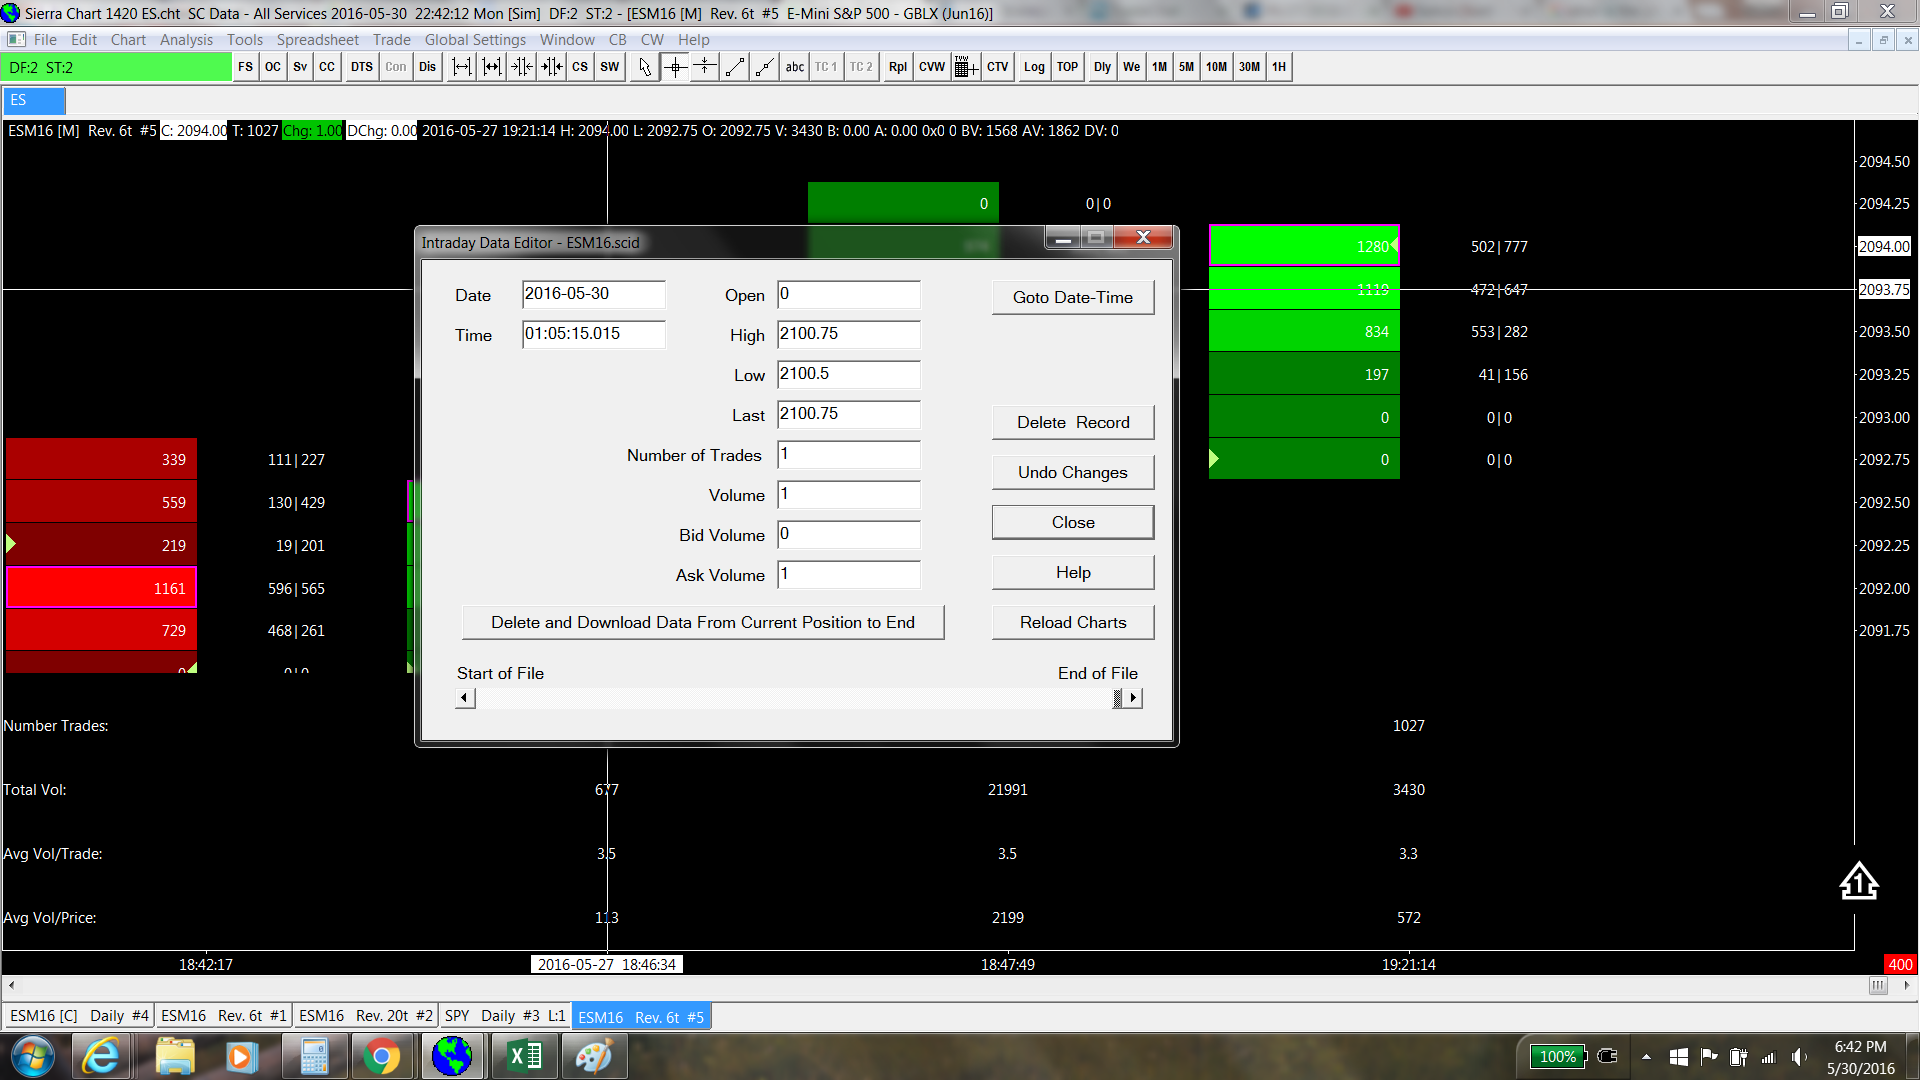The height and width of the screenshot is (1080, 1920).
Task: Toggle the Log scale toolbar button
Action: (1034, 67)
